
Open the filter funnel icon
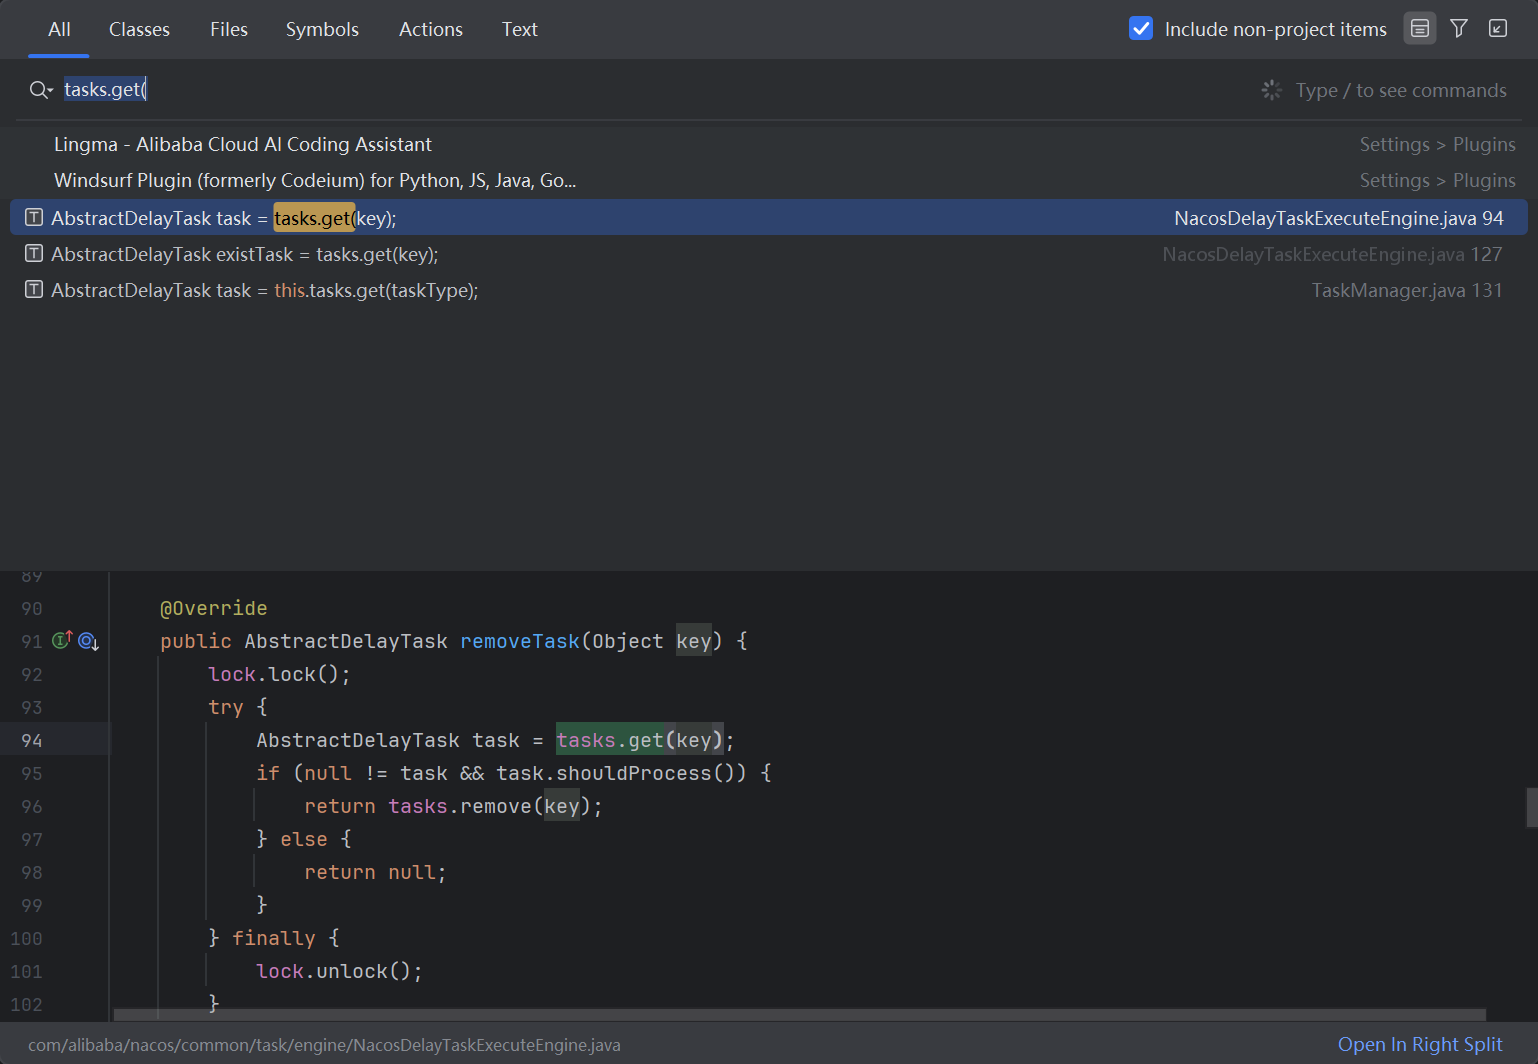tap(1459, 29)
